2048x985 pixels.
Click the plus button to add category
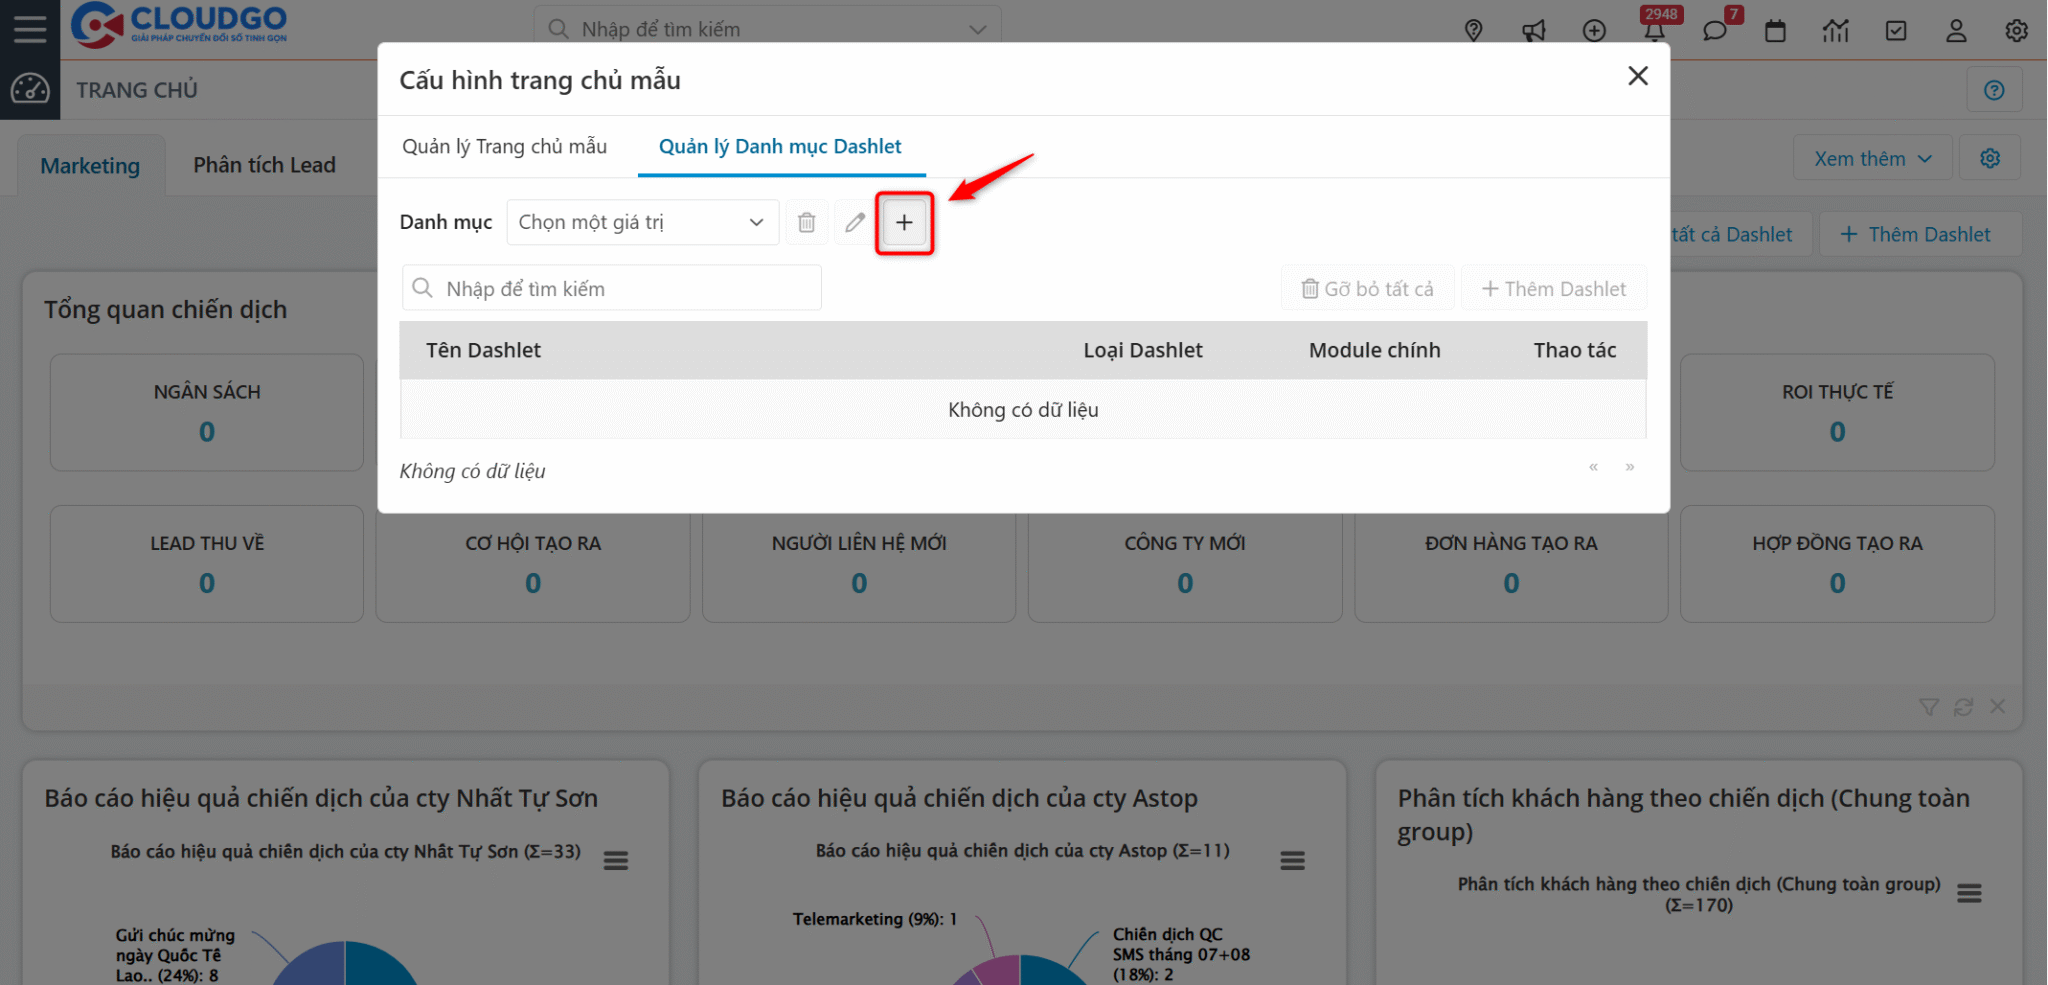(904, 222)
